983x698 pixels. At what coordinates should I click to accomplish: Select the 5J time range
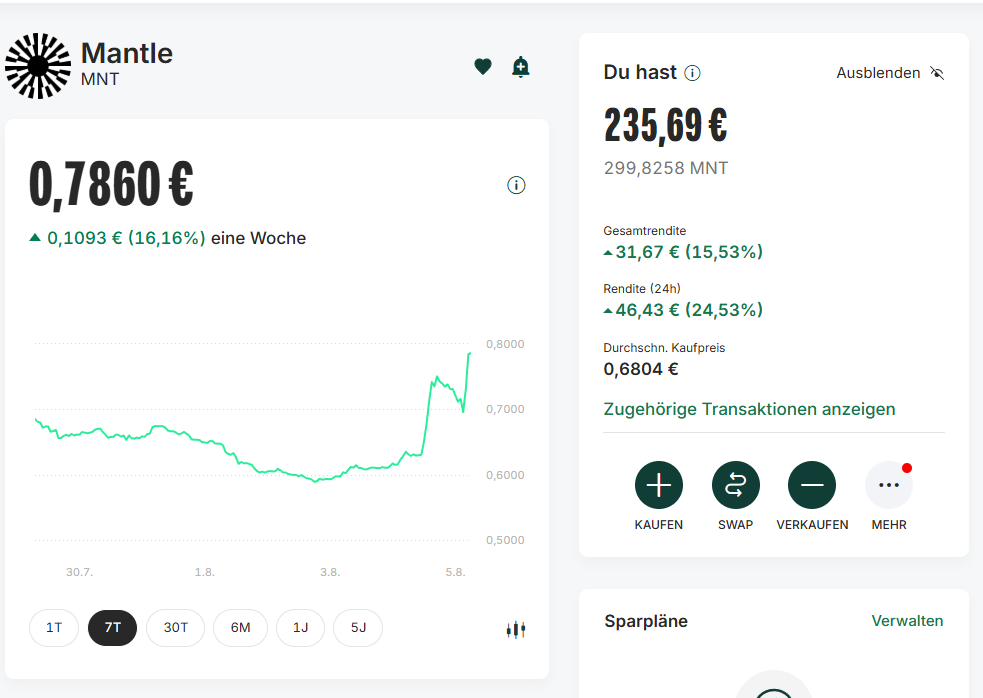point(358,628)
